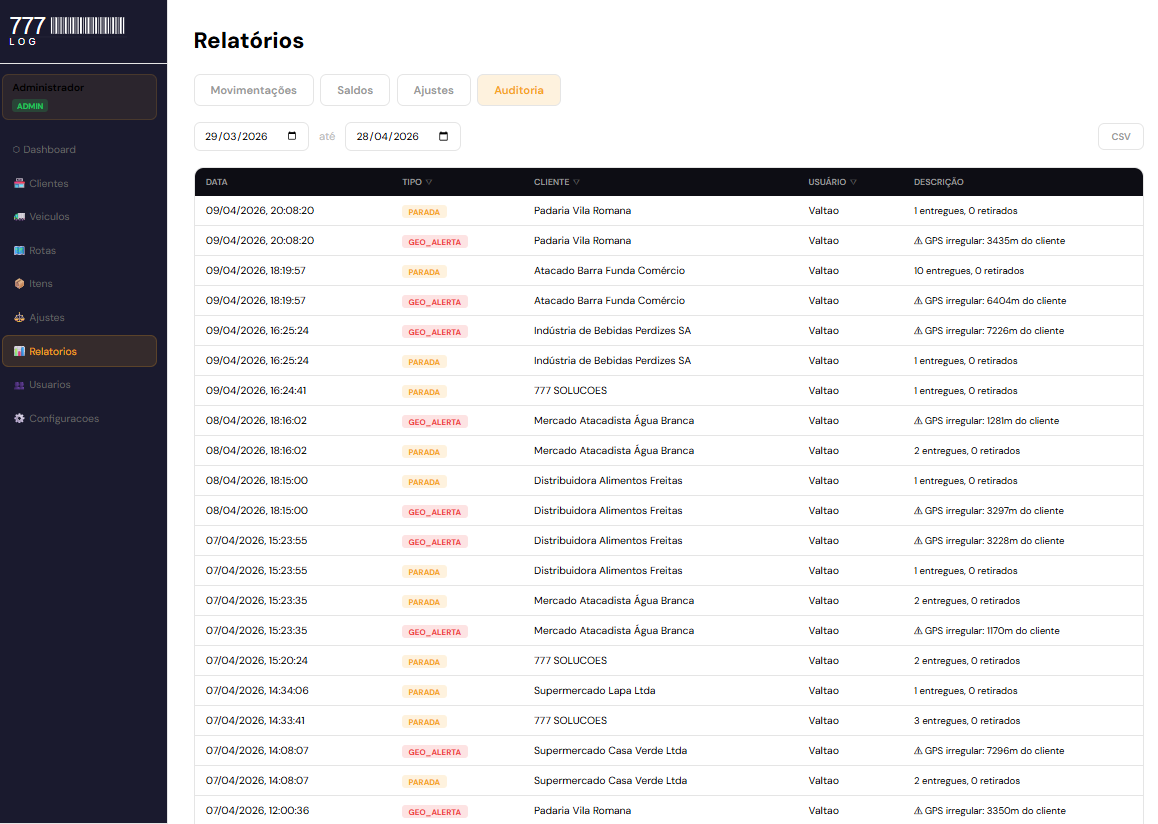Viewport: 1158px width, 824px height.
Task: Click the Dashboard icon in sidebar
Action: [x=17, y=150]
